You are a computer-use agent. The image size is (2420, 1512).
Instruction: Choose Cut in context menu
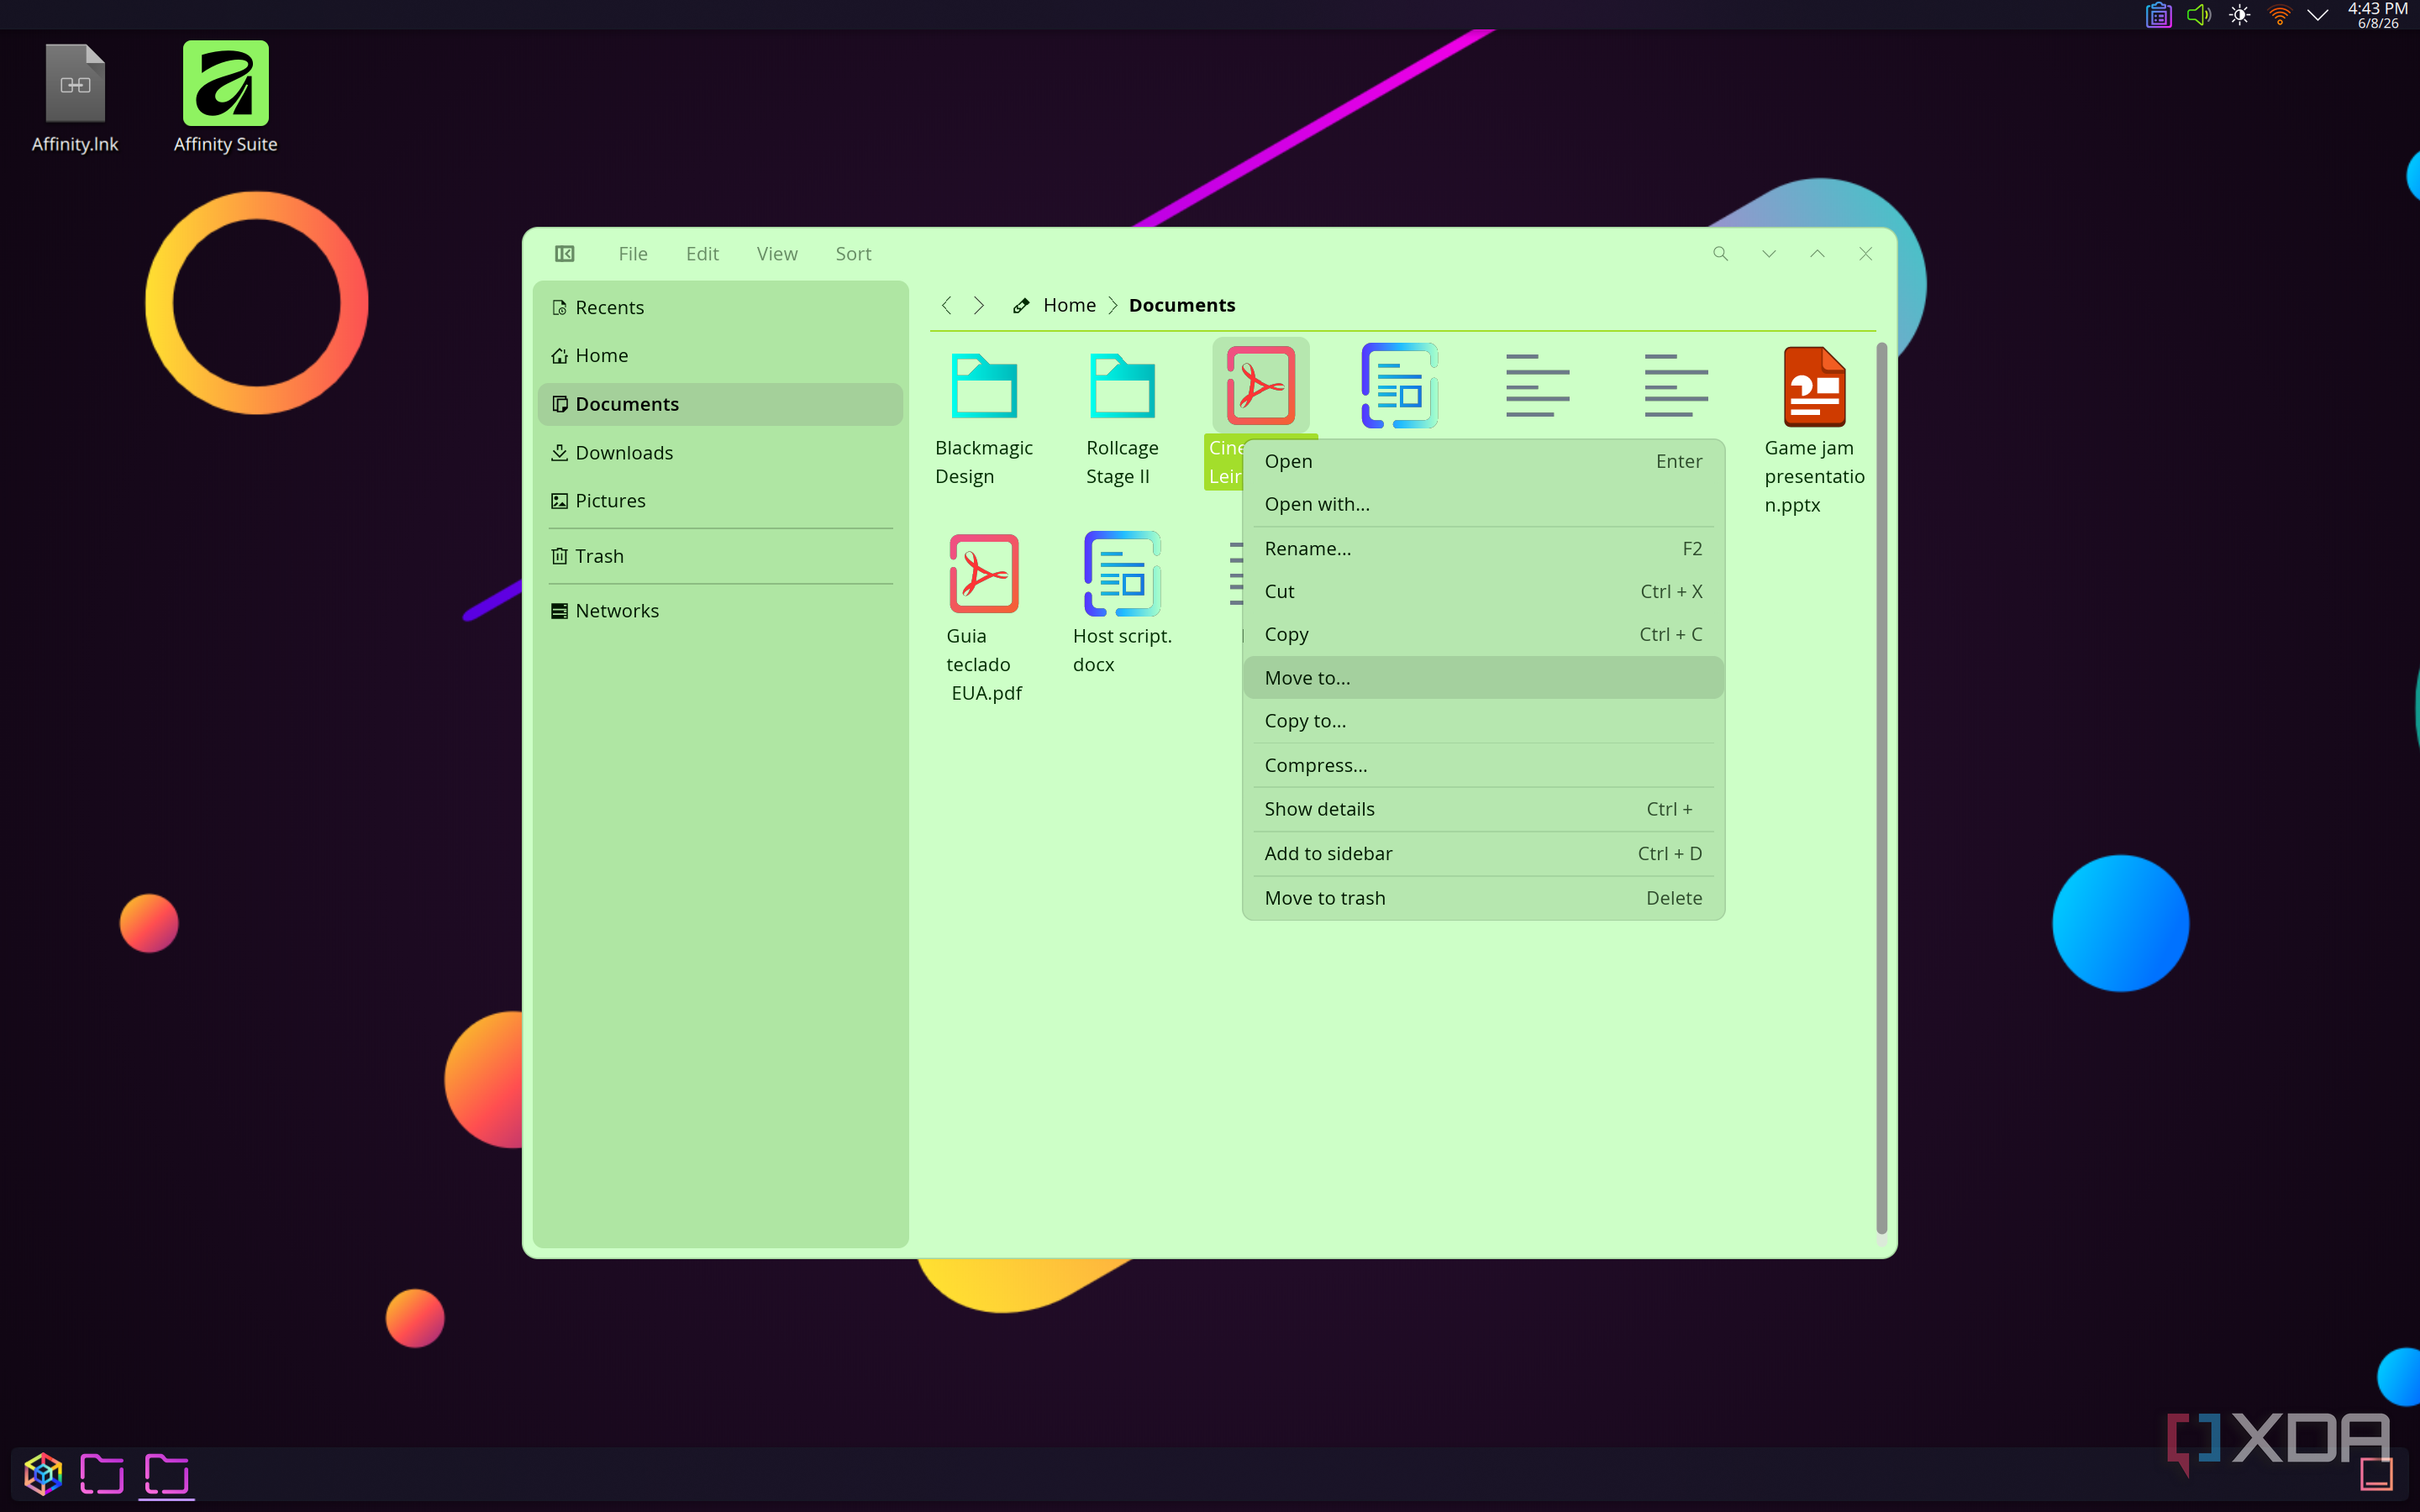coord(1483,591)
